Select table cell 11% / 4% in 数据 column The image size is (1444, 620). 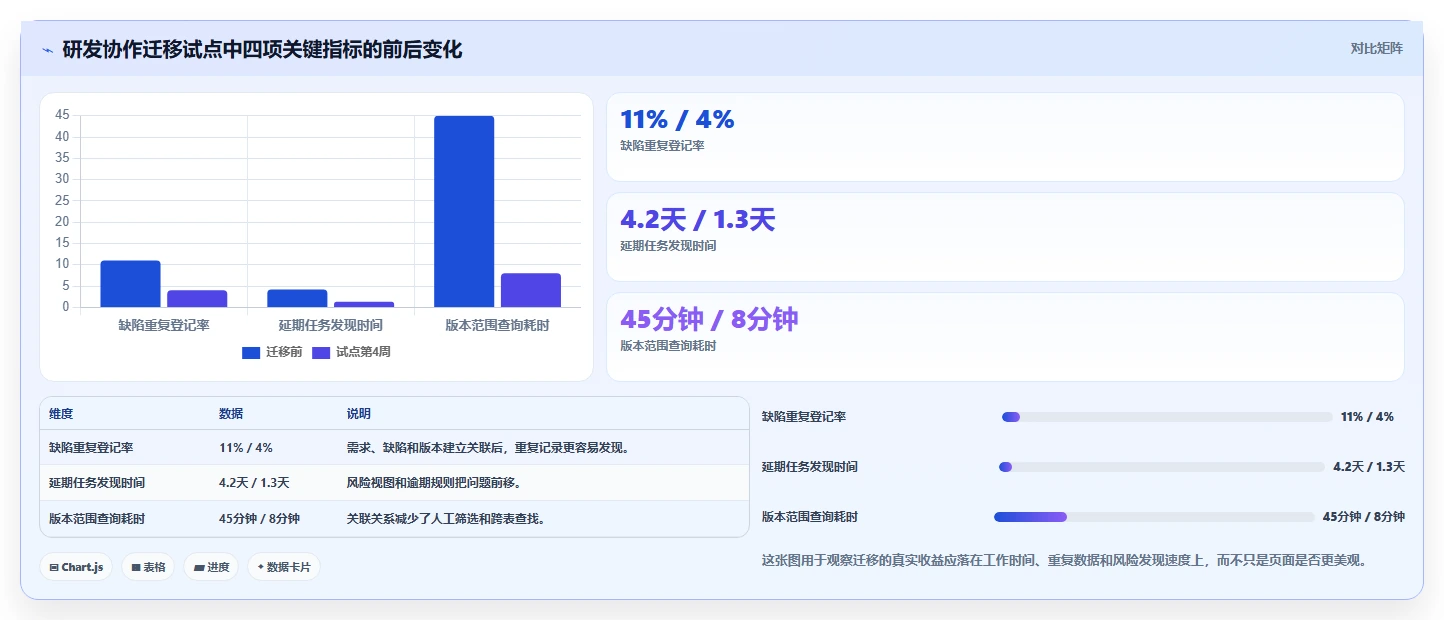(x=246, y=448)
